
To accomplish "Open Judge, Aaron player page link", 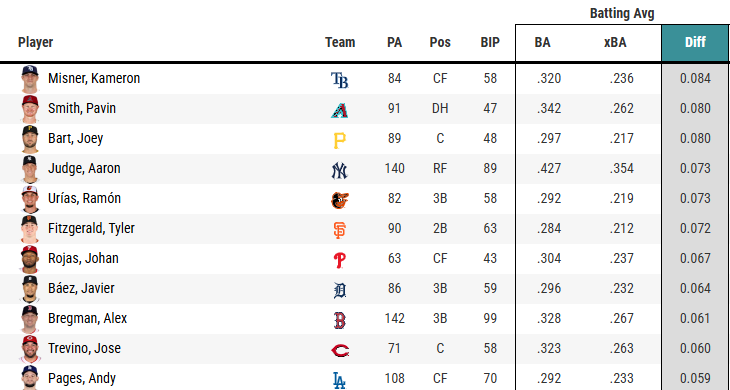I will pos(84,168).
